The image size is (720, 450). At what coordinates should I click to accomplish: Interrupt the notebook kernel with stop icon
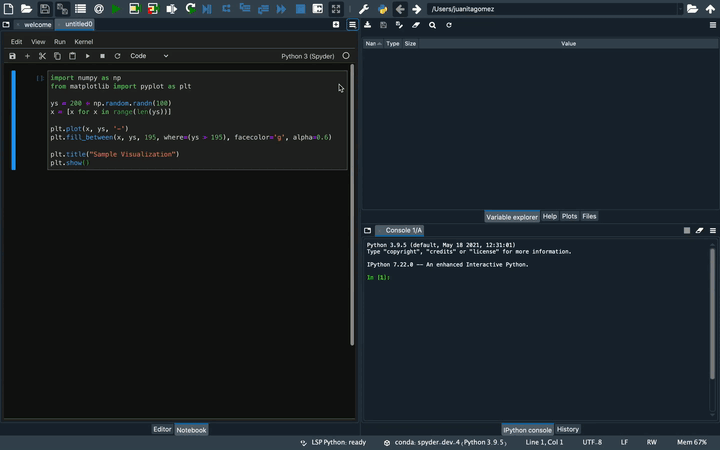pyautogui.click(x=102, y=56)
